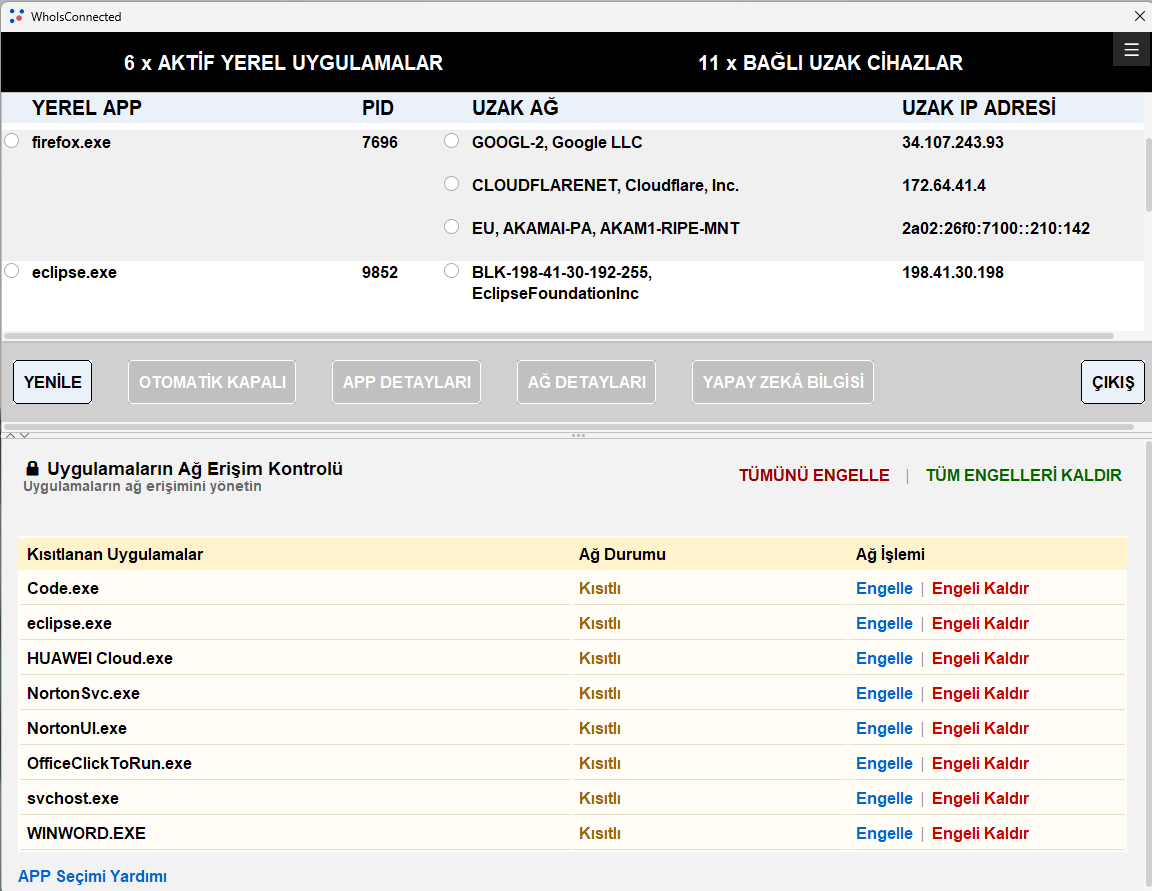Image resolution: width=1152 pixels, height=891 pixels.
Task: Click the YEREL APP column header
Action: 87,108
